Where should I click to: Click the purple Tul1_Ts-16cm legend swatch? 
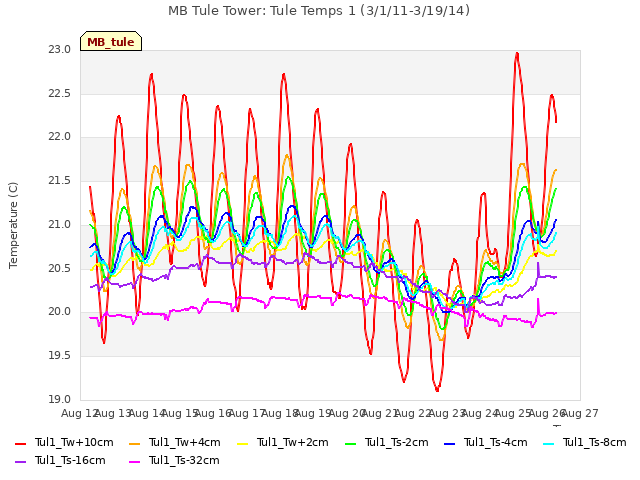point(20,461)
